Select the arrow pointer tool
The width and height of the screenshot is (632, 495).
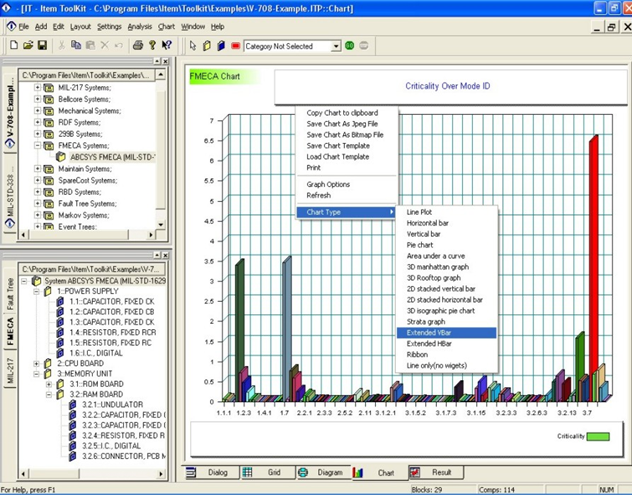pyautogui.click(x=193, y=46)
